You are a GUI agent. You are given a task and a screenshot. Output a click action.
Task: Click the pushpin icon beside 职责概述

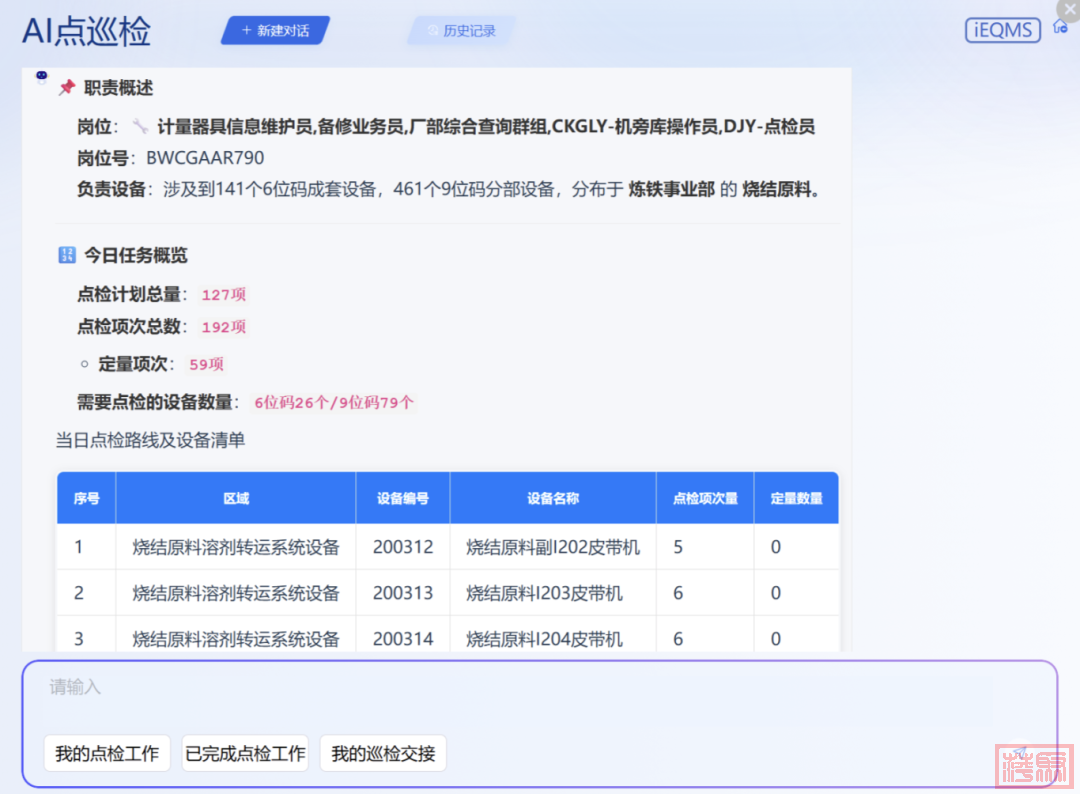click(x=67, y=88)
